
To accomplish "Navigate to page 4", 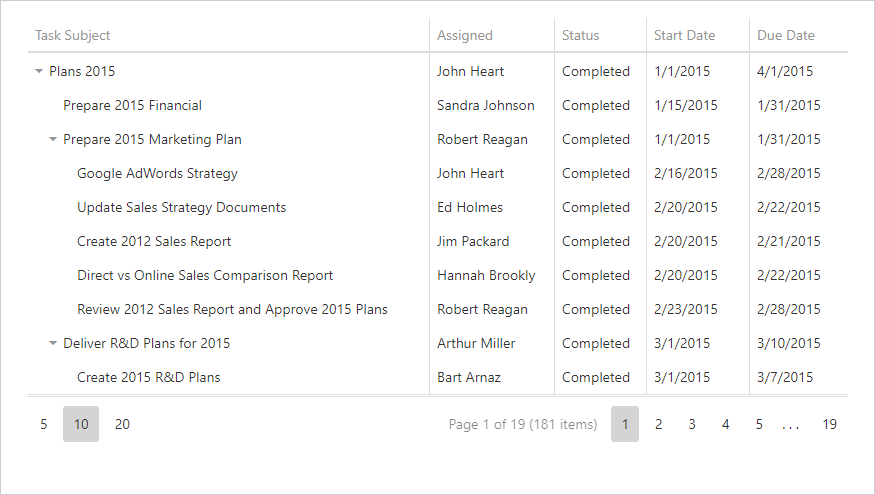I will pyautogui.click(x=726, y=424).
